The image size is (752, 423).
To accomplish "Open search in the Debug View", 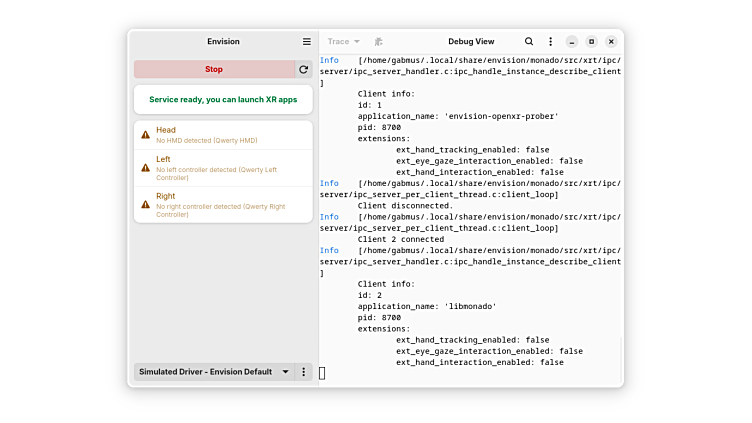I will point(529,42).
